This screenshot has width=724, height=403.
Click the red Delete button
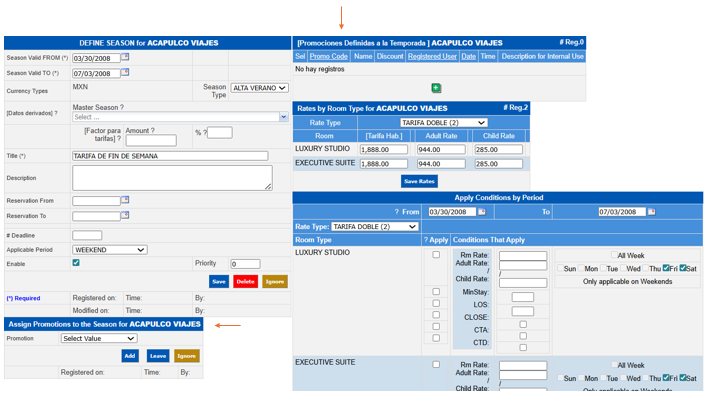click(245, 282)
